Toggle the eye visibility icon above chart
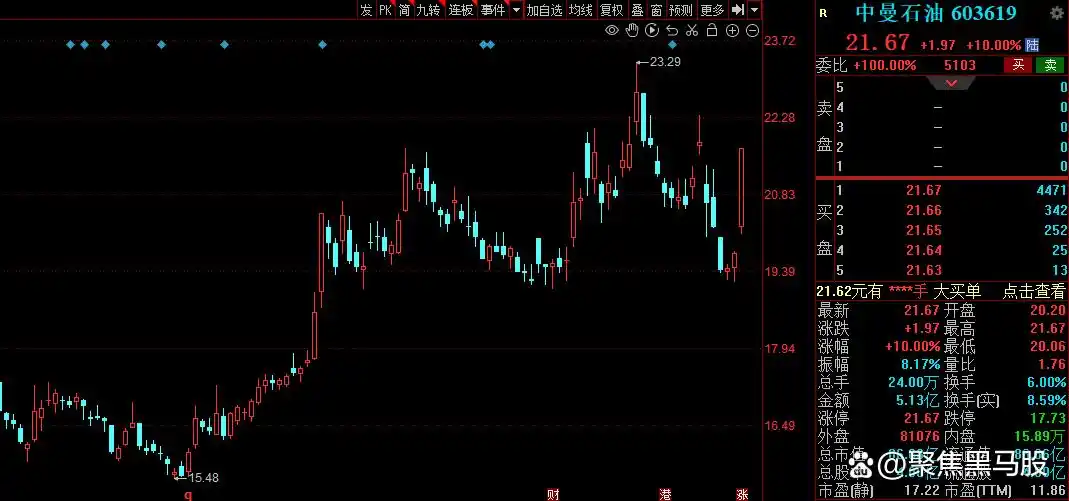The height and width of the screenshot is (501, 1069). click(x=612, y=31)
